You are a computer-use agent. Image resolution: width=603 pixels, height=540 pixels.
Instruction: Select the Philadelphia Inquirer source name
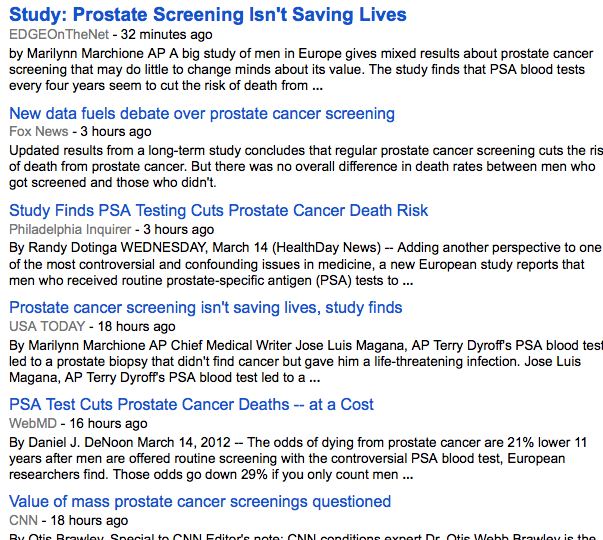pos(71,228)
